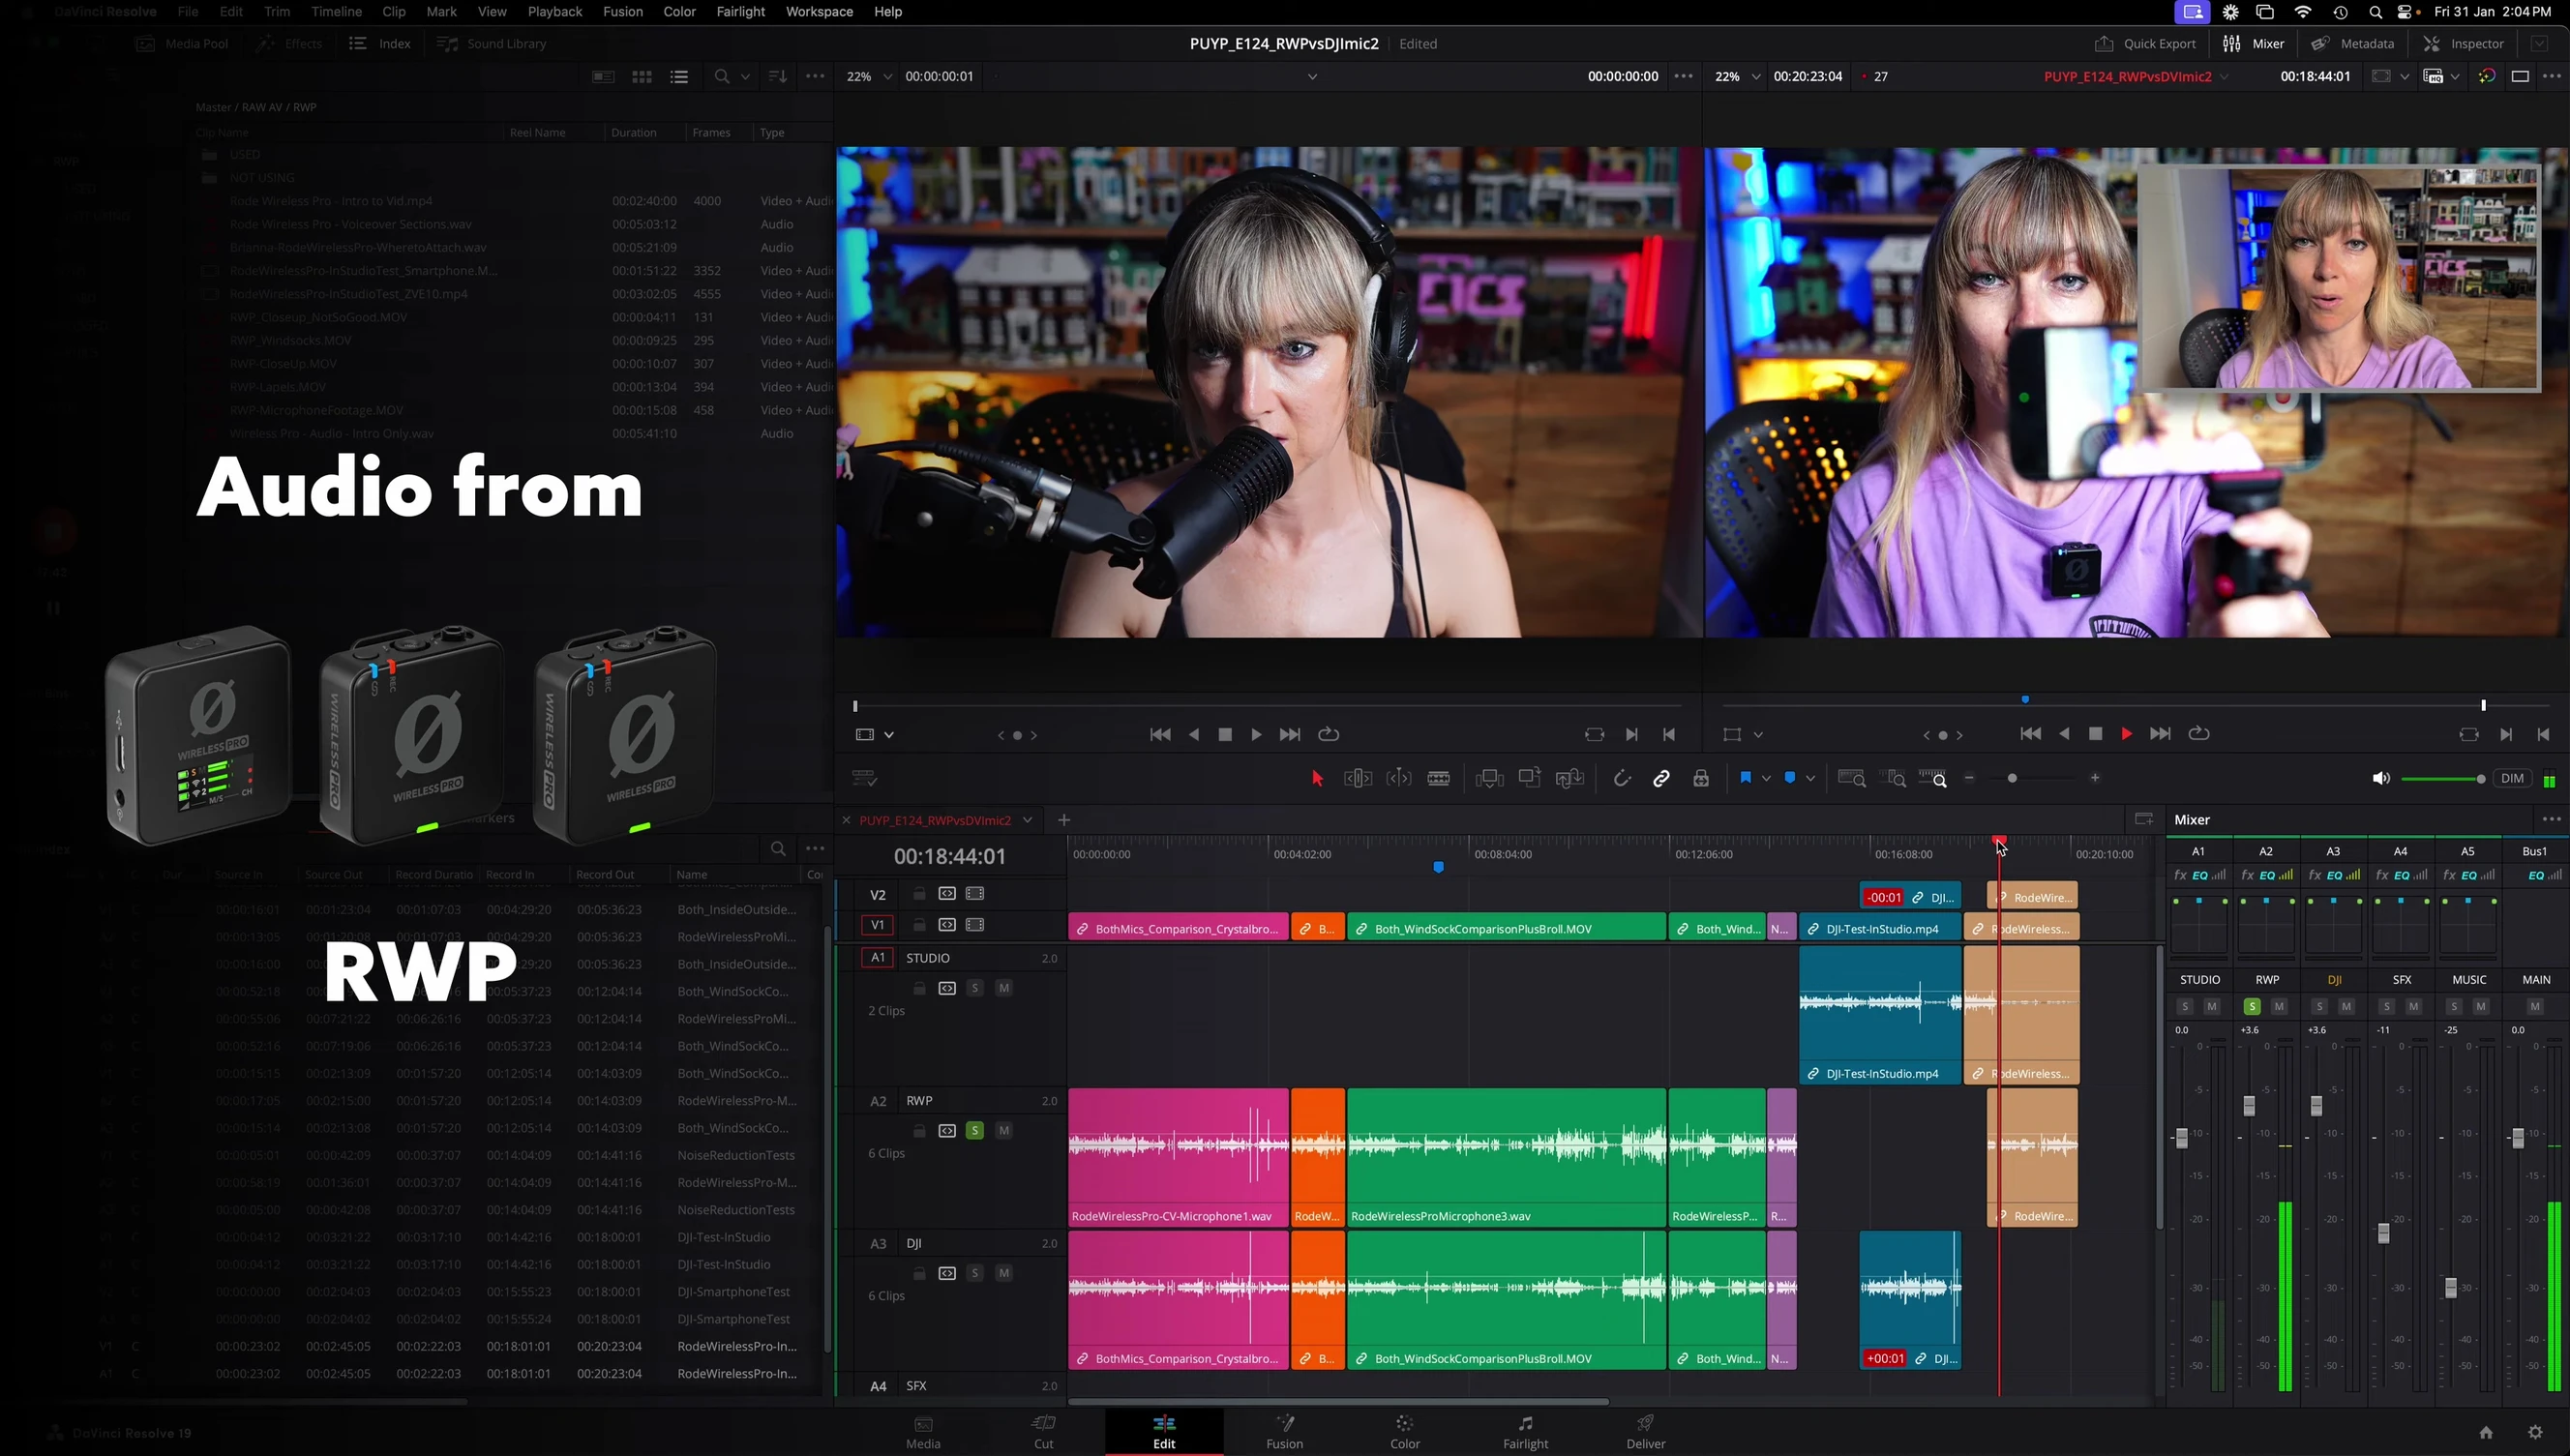The image size is (2570, 1456).
Task: Open the Inspector panel
Action: click(2464, 44)
